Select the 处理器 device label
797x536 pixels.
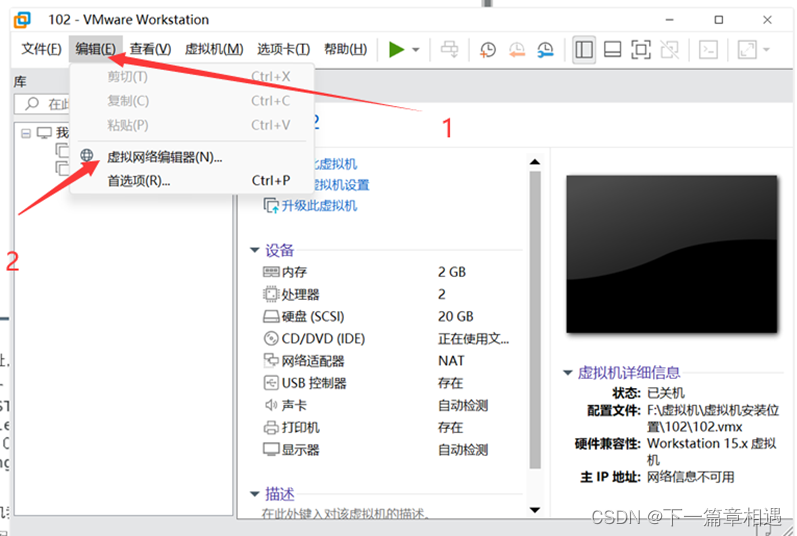[300, 295]
